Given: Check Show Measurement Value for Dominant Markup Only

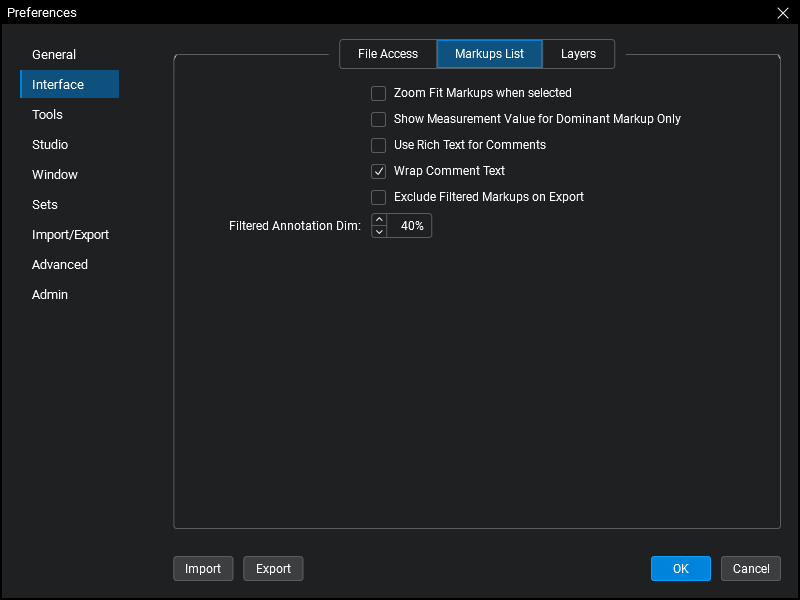Looking at the screenshot, I should tap(378, 119).
